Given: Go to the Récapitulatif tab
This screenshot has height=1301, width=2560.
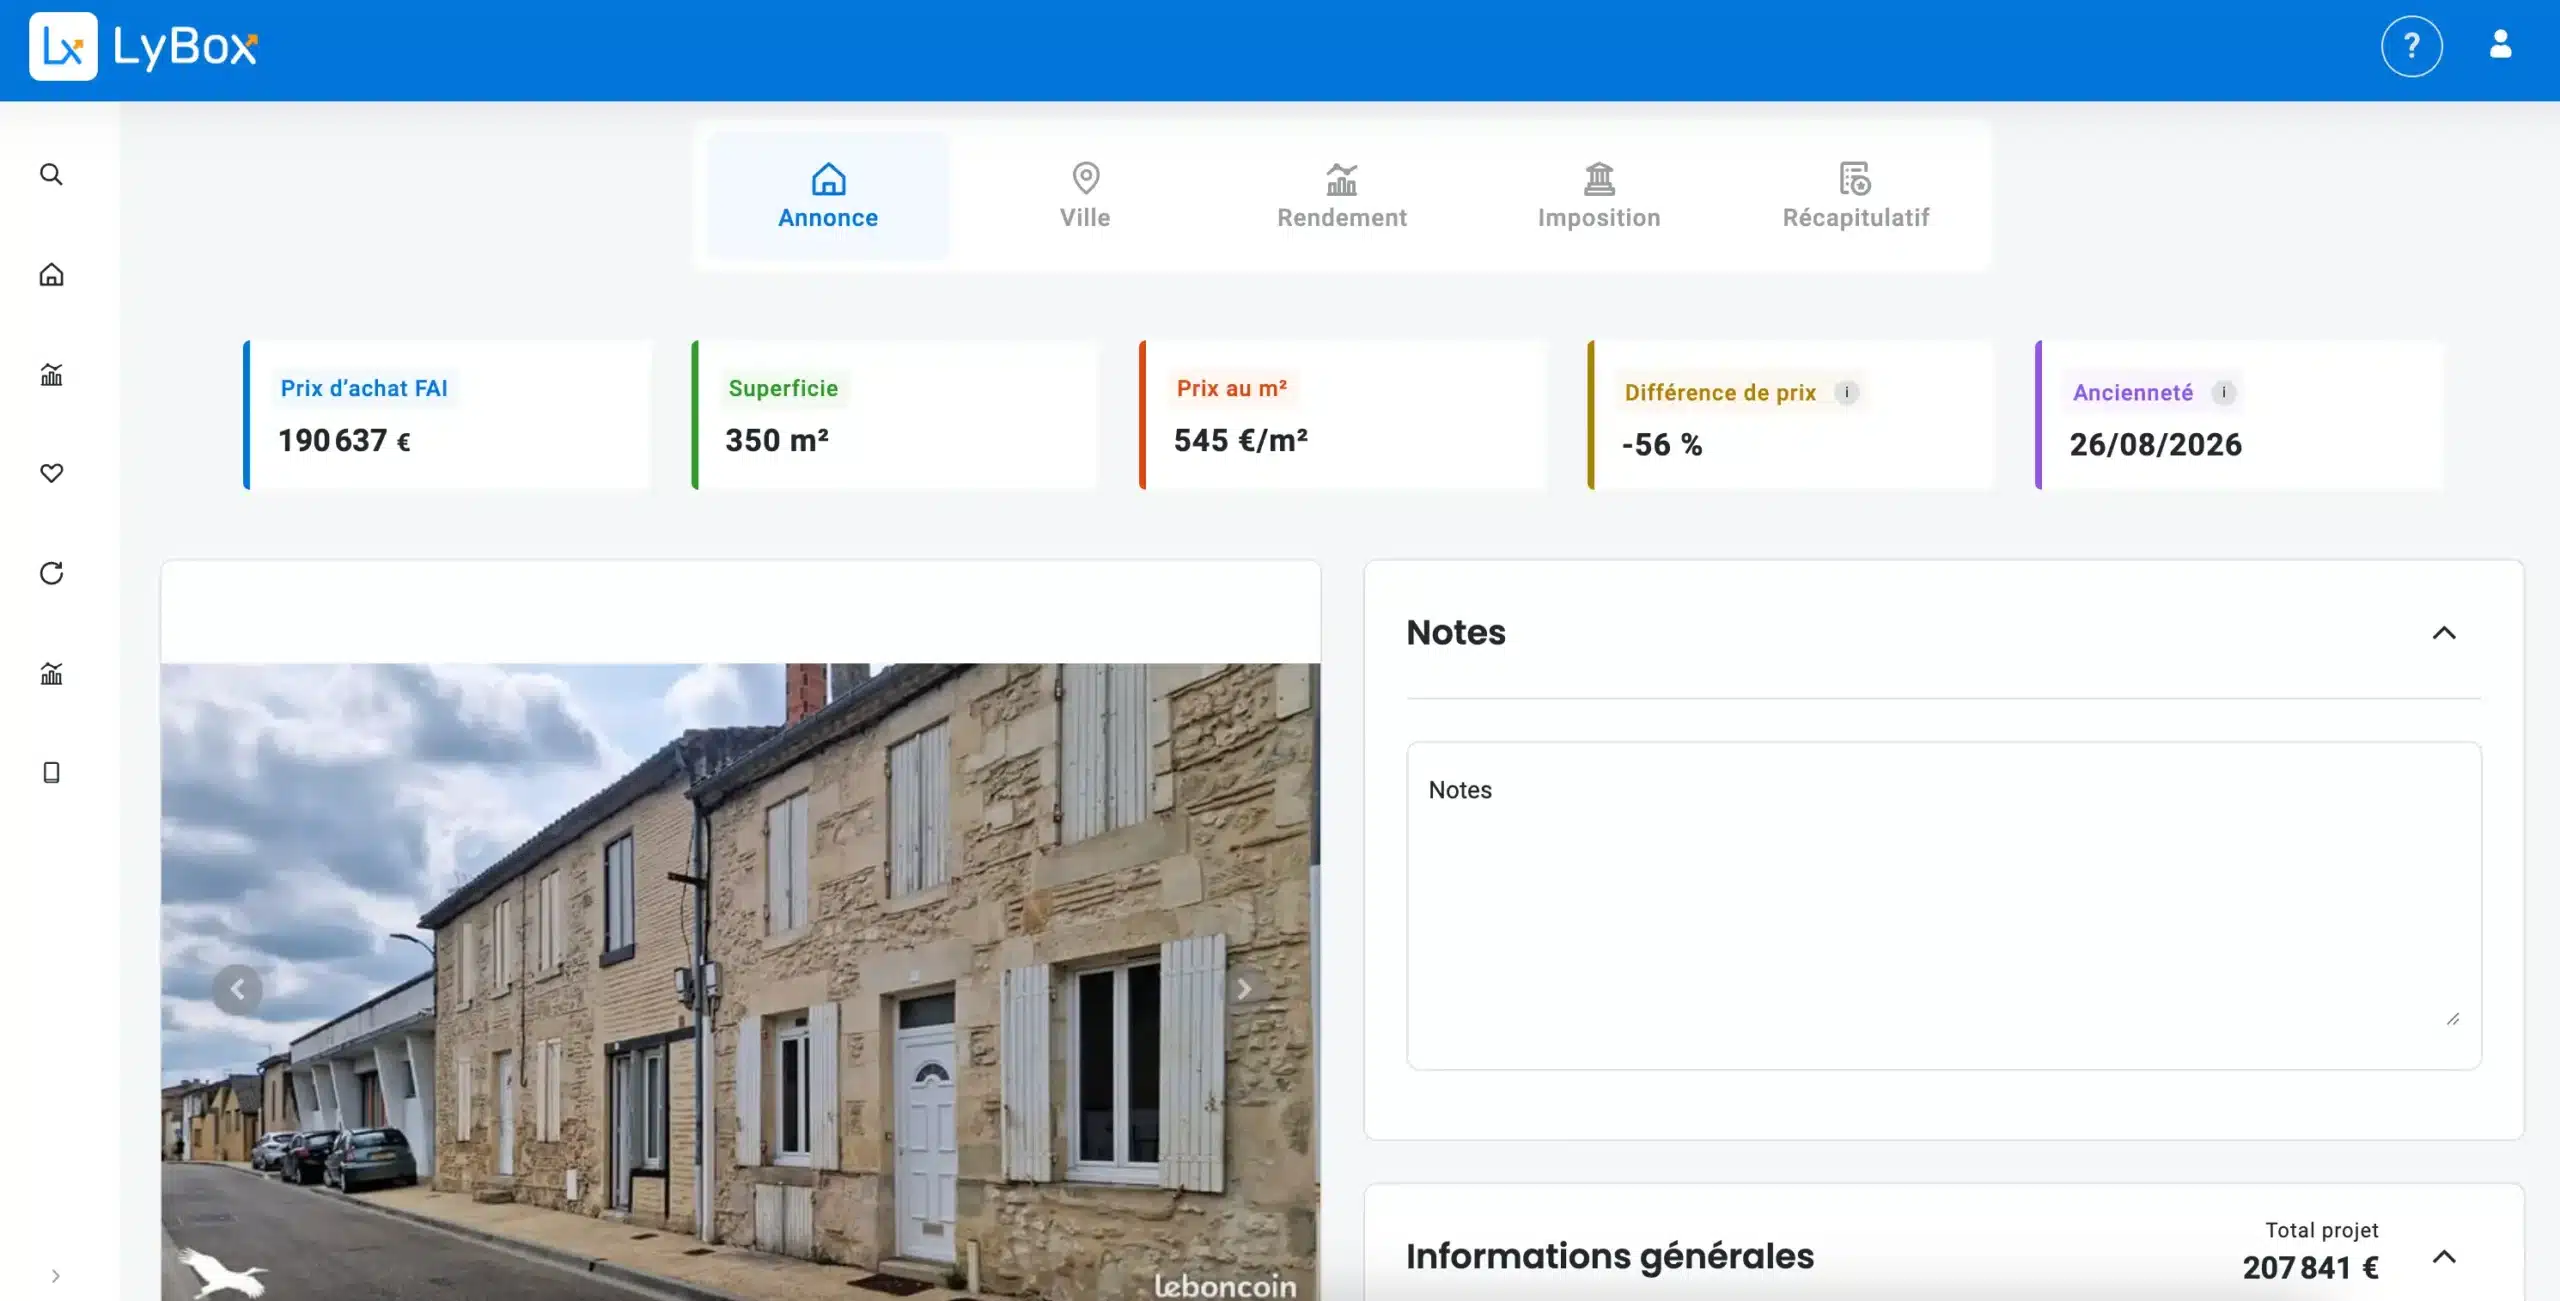Looking at the screenshot, I should click(1855, 196).
